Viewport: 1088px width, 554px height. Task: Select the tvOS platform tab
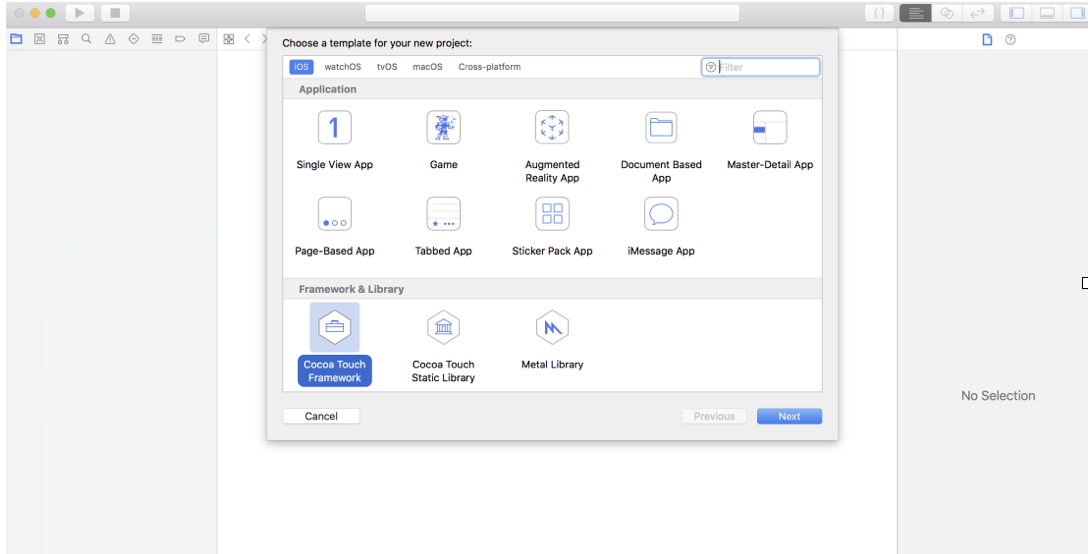pyautogui.click(x=387, y=67)
